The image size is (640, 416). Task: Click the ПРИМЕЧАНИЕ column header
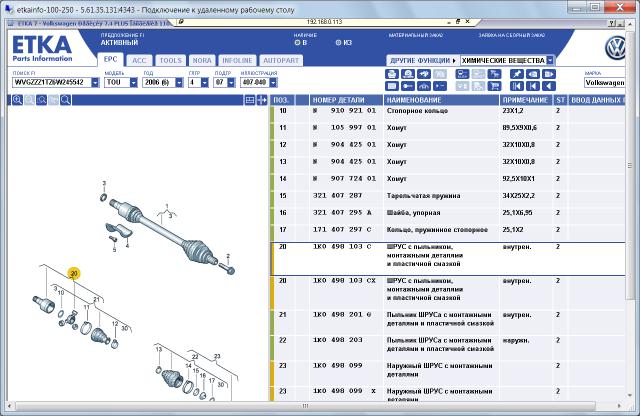pos(526,100)
